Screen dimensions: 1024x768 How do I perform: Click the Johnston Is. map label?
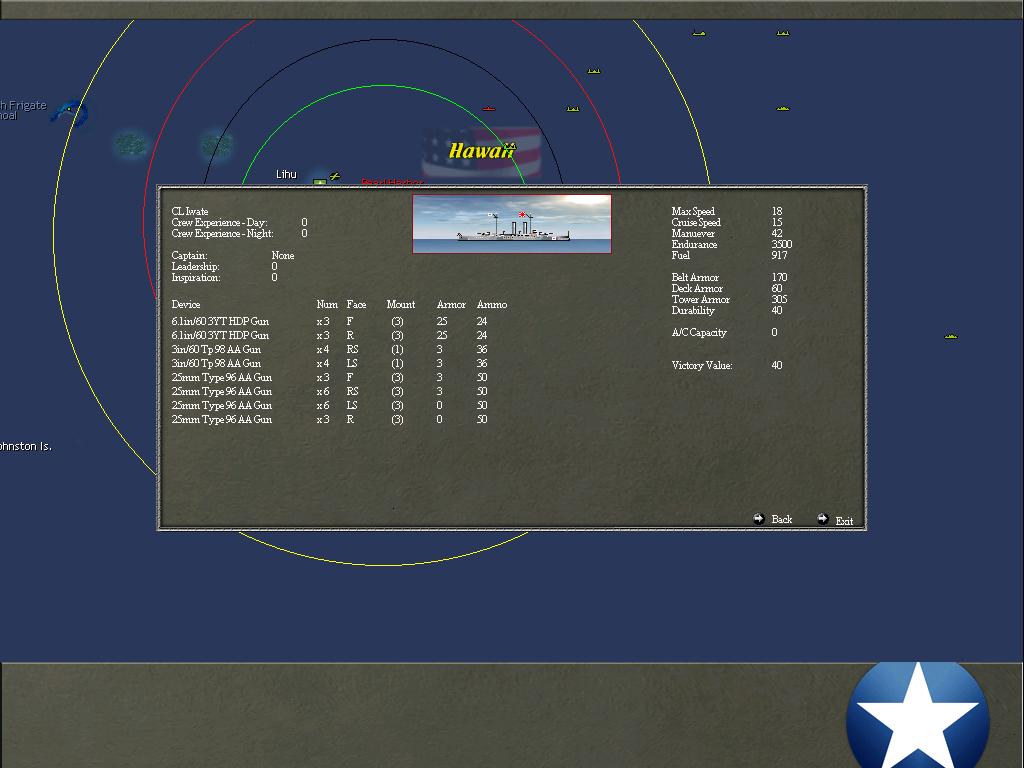pos(25,446)
